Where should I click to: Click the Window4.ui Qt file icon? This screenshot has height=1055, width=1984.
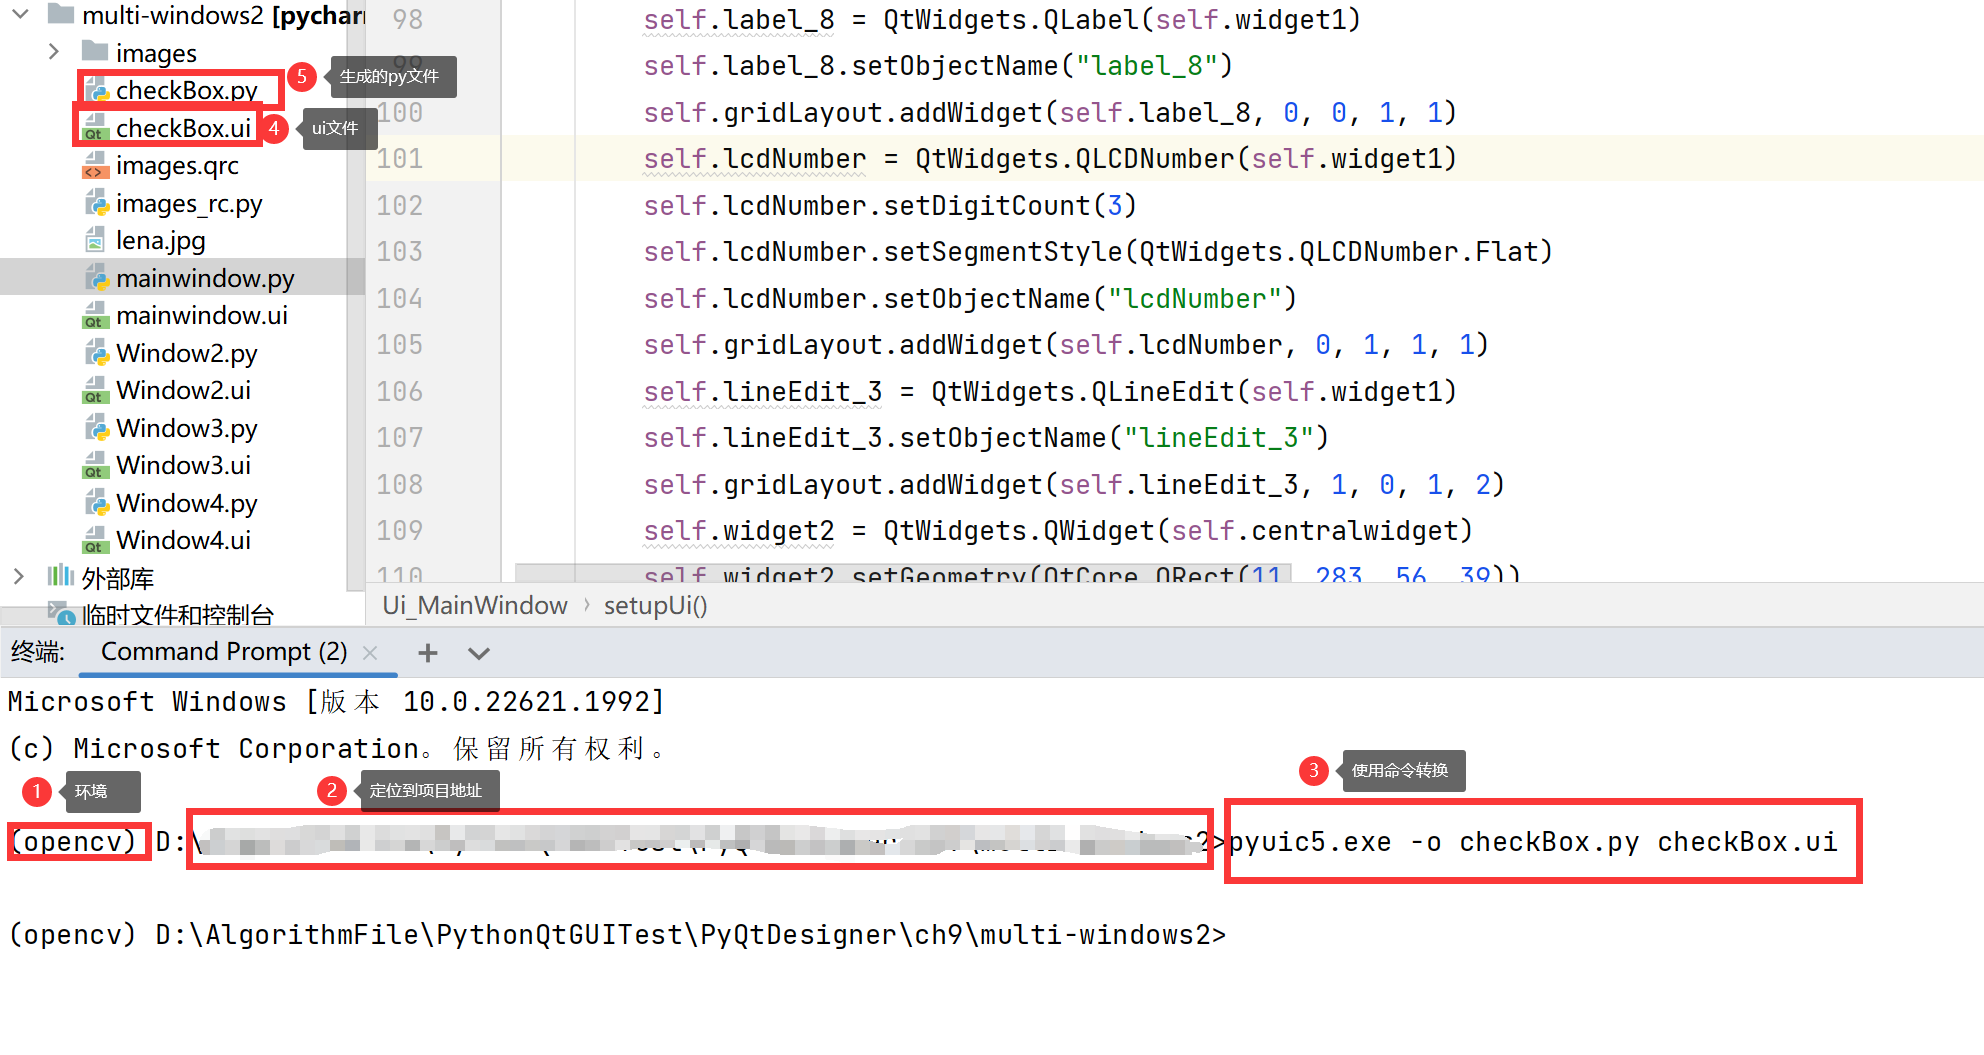95,540
